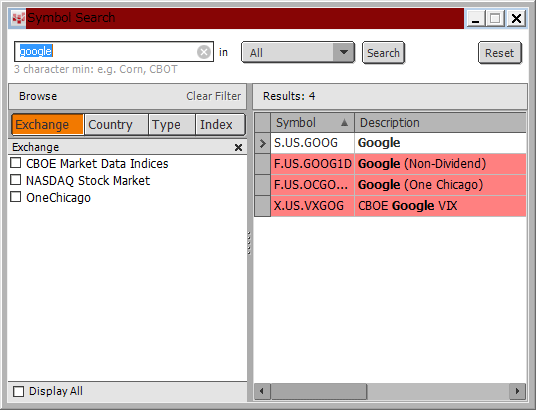
Task: Select the F.US.OCGO... symbol cell
Action: [x=312, y=185]
